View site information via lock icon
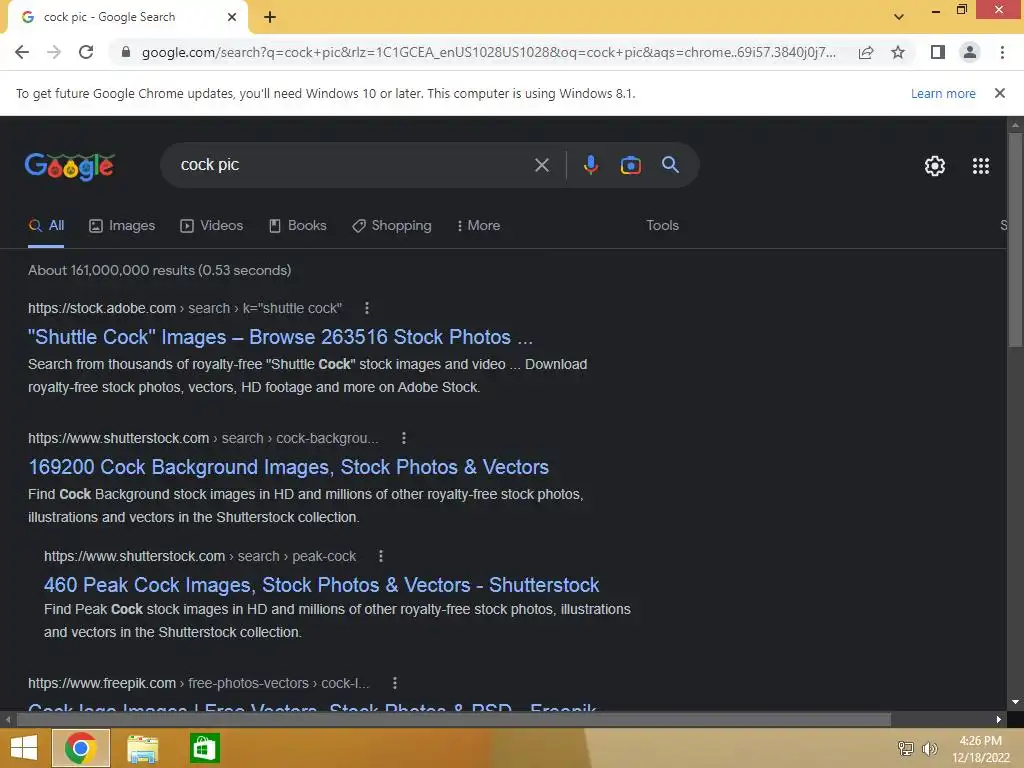The height and width of the screenshot is (768, 1024). coord(126,52)
